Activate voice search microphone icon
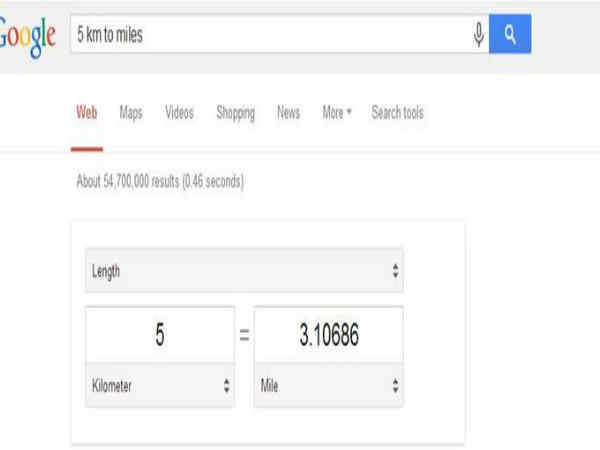This screenshot has height=450, width=600. [479, 35]
